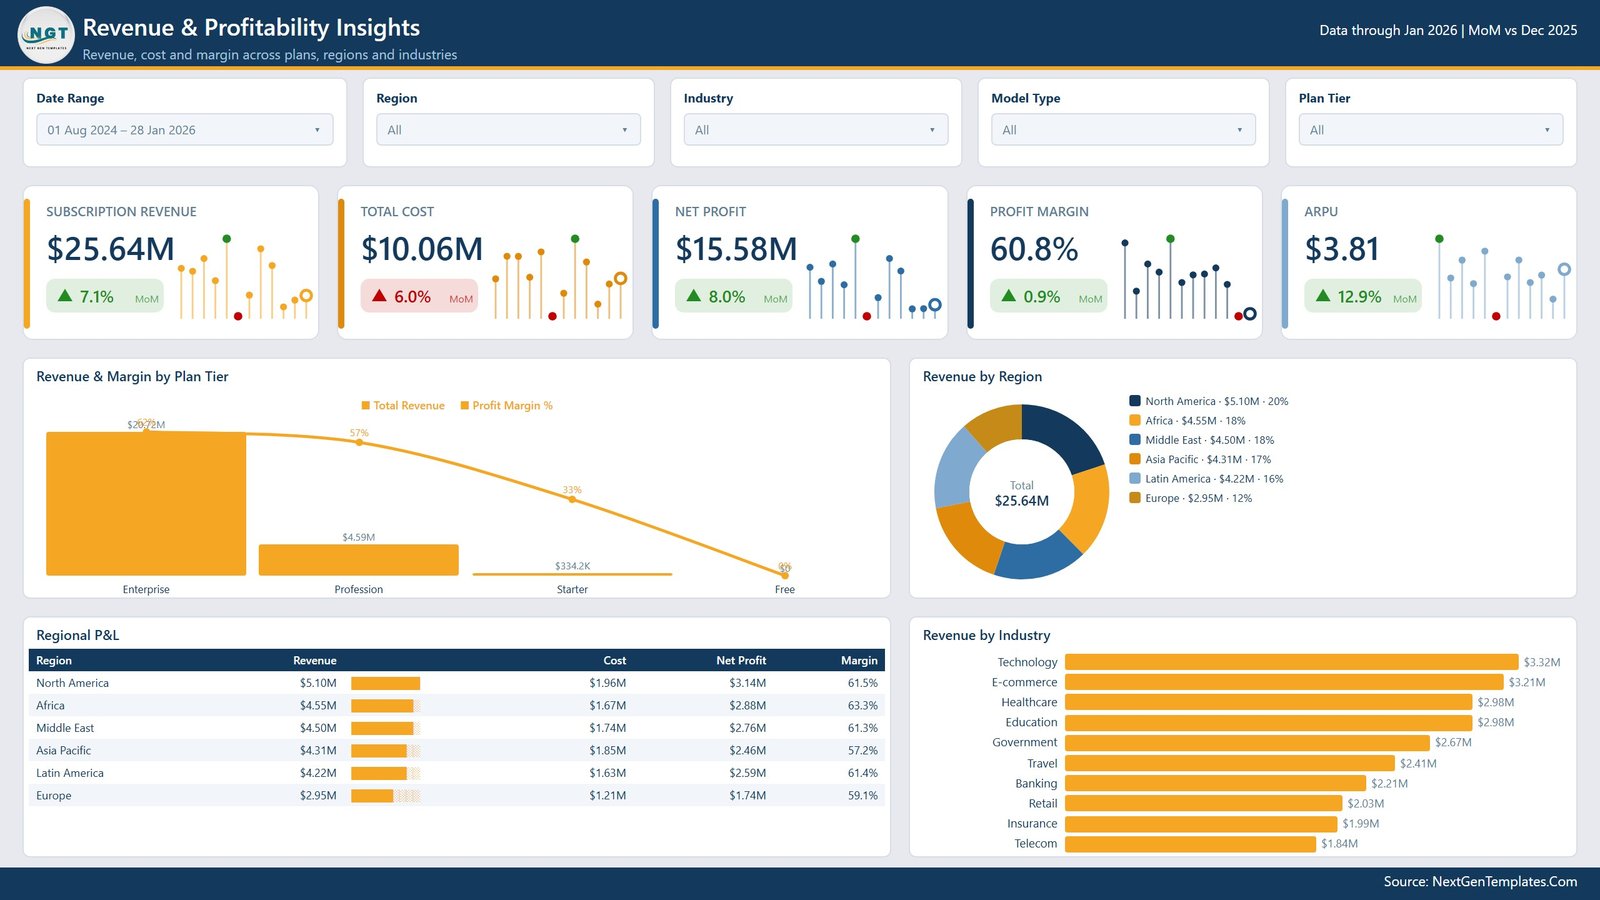Click the E-commerce industry bar

(x=1284, y=682)
